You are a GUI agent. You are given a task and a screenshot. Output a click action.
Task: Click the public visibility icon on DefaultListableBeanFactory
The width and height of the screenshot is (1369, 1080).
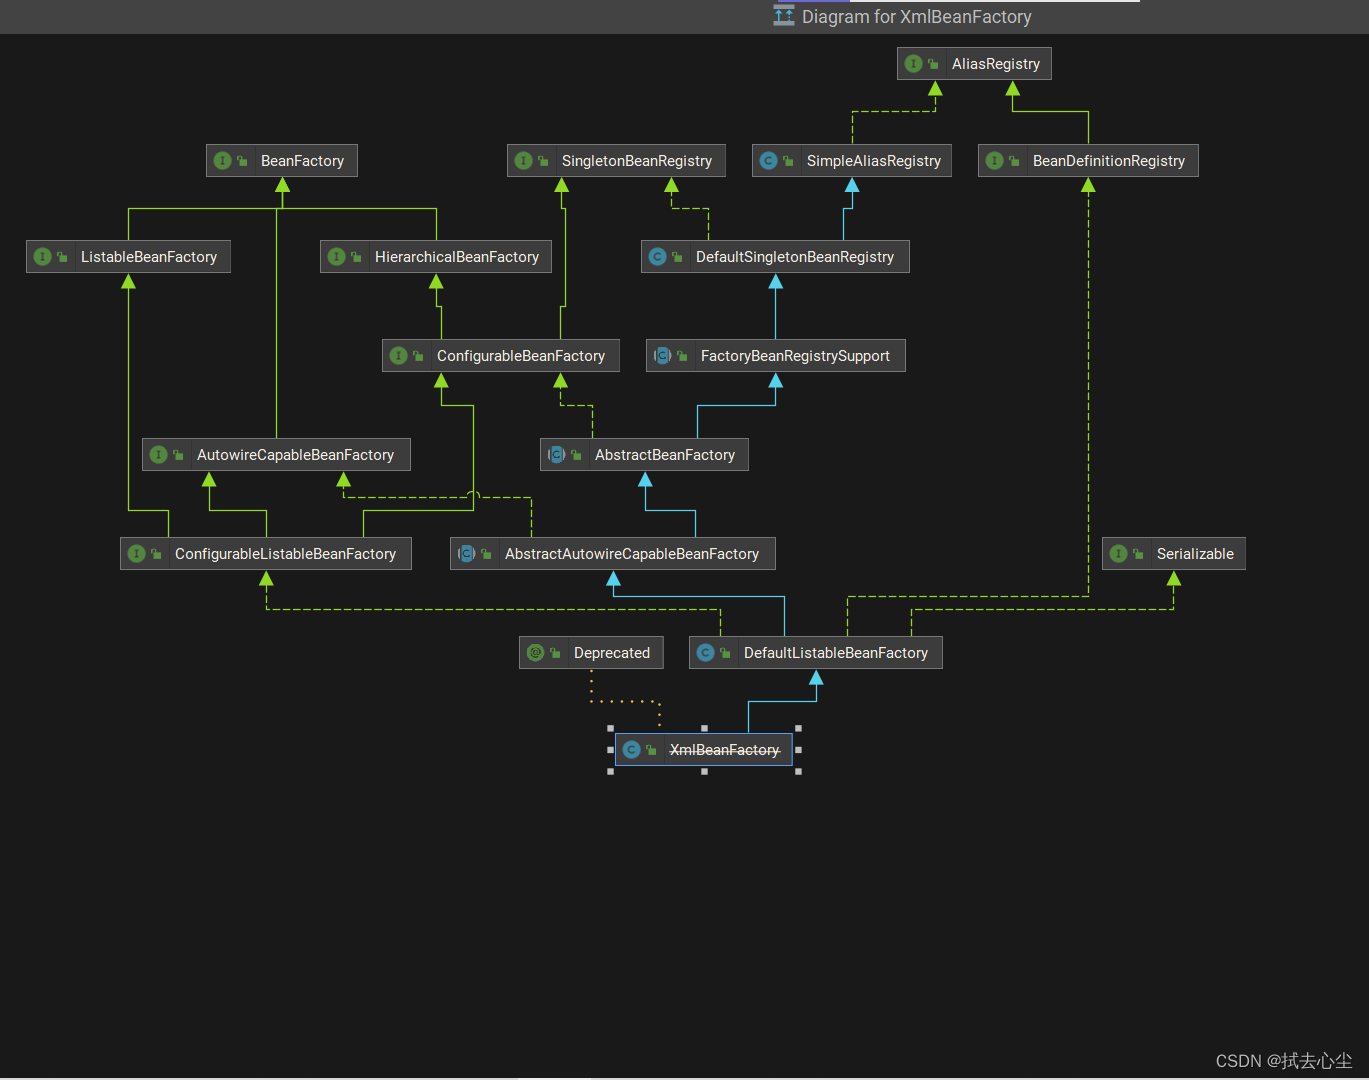tap(725, 653)
